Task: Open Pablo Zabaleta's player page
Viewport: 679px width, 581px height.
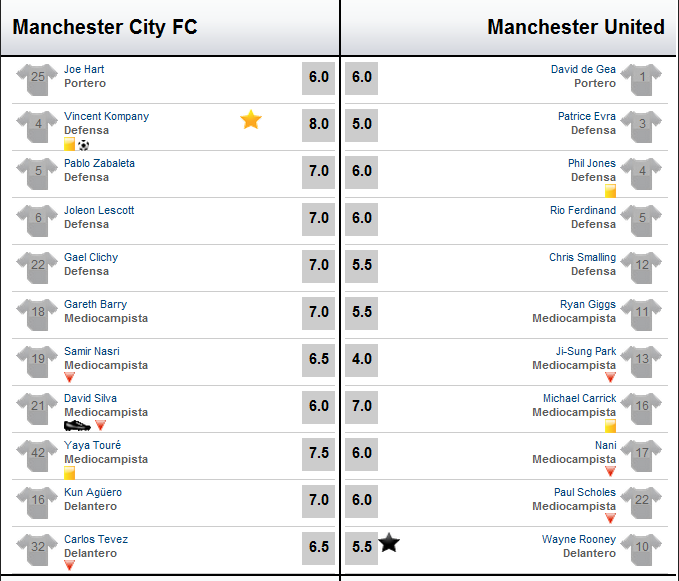Action: click(99, 163)
